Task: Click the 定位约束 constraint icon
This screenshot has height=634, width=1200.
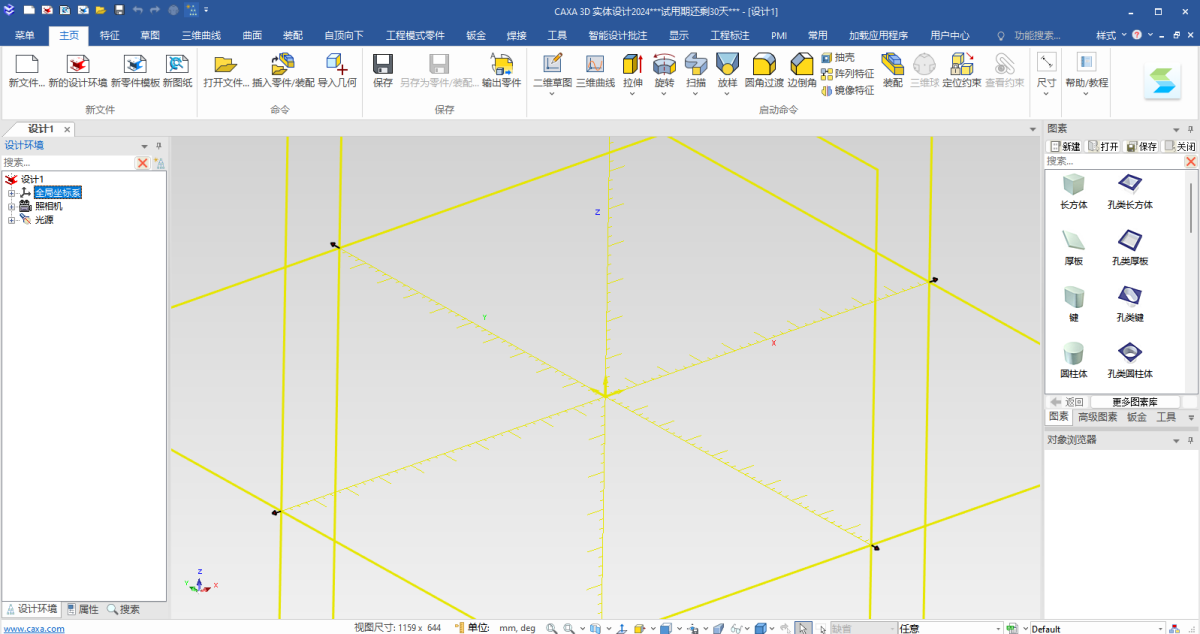Action: [960, 70]
